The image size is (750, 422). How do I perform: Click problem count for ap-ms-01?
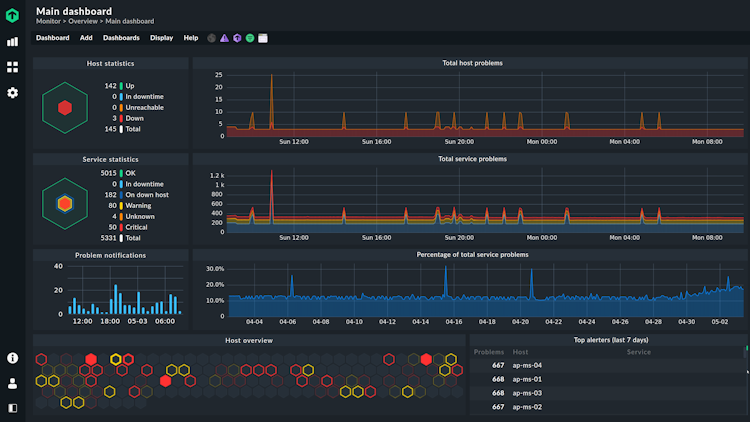(498, 379)
